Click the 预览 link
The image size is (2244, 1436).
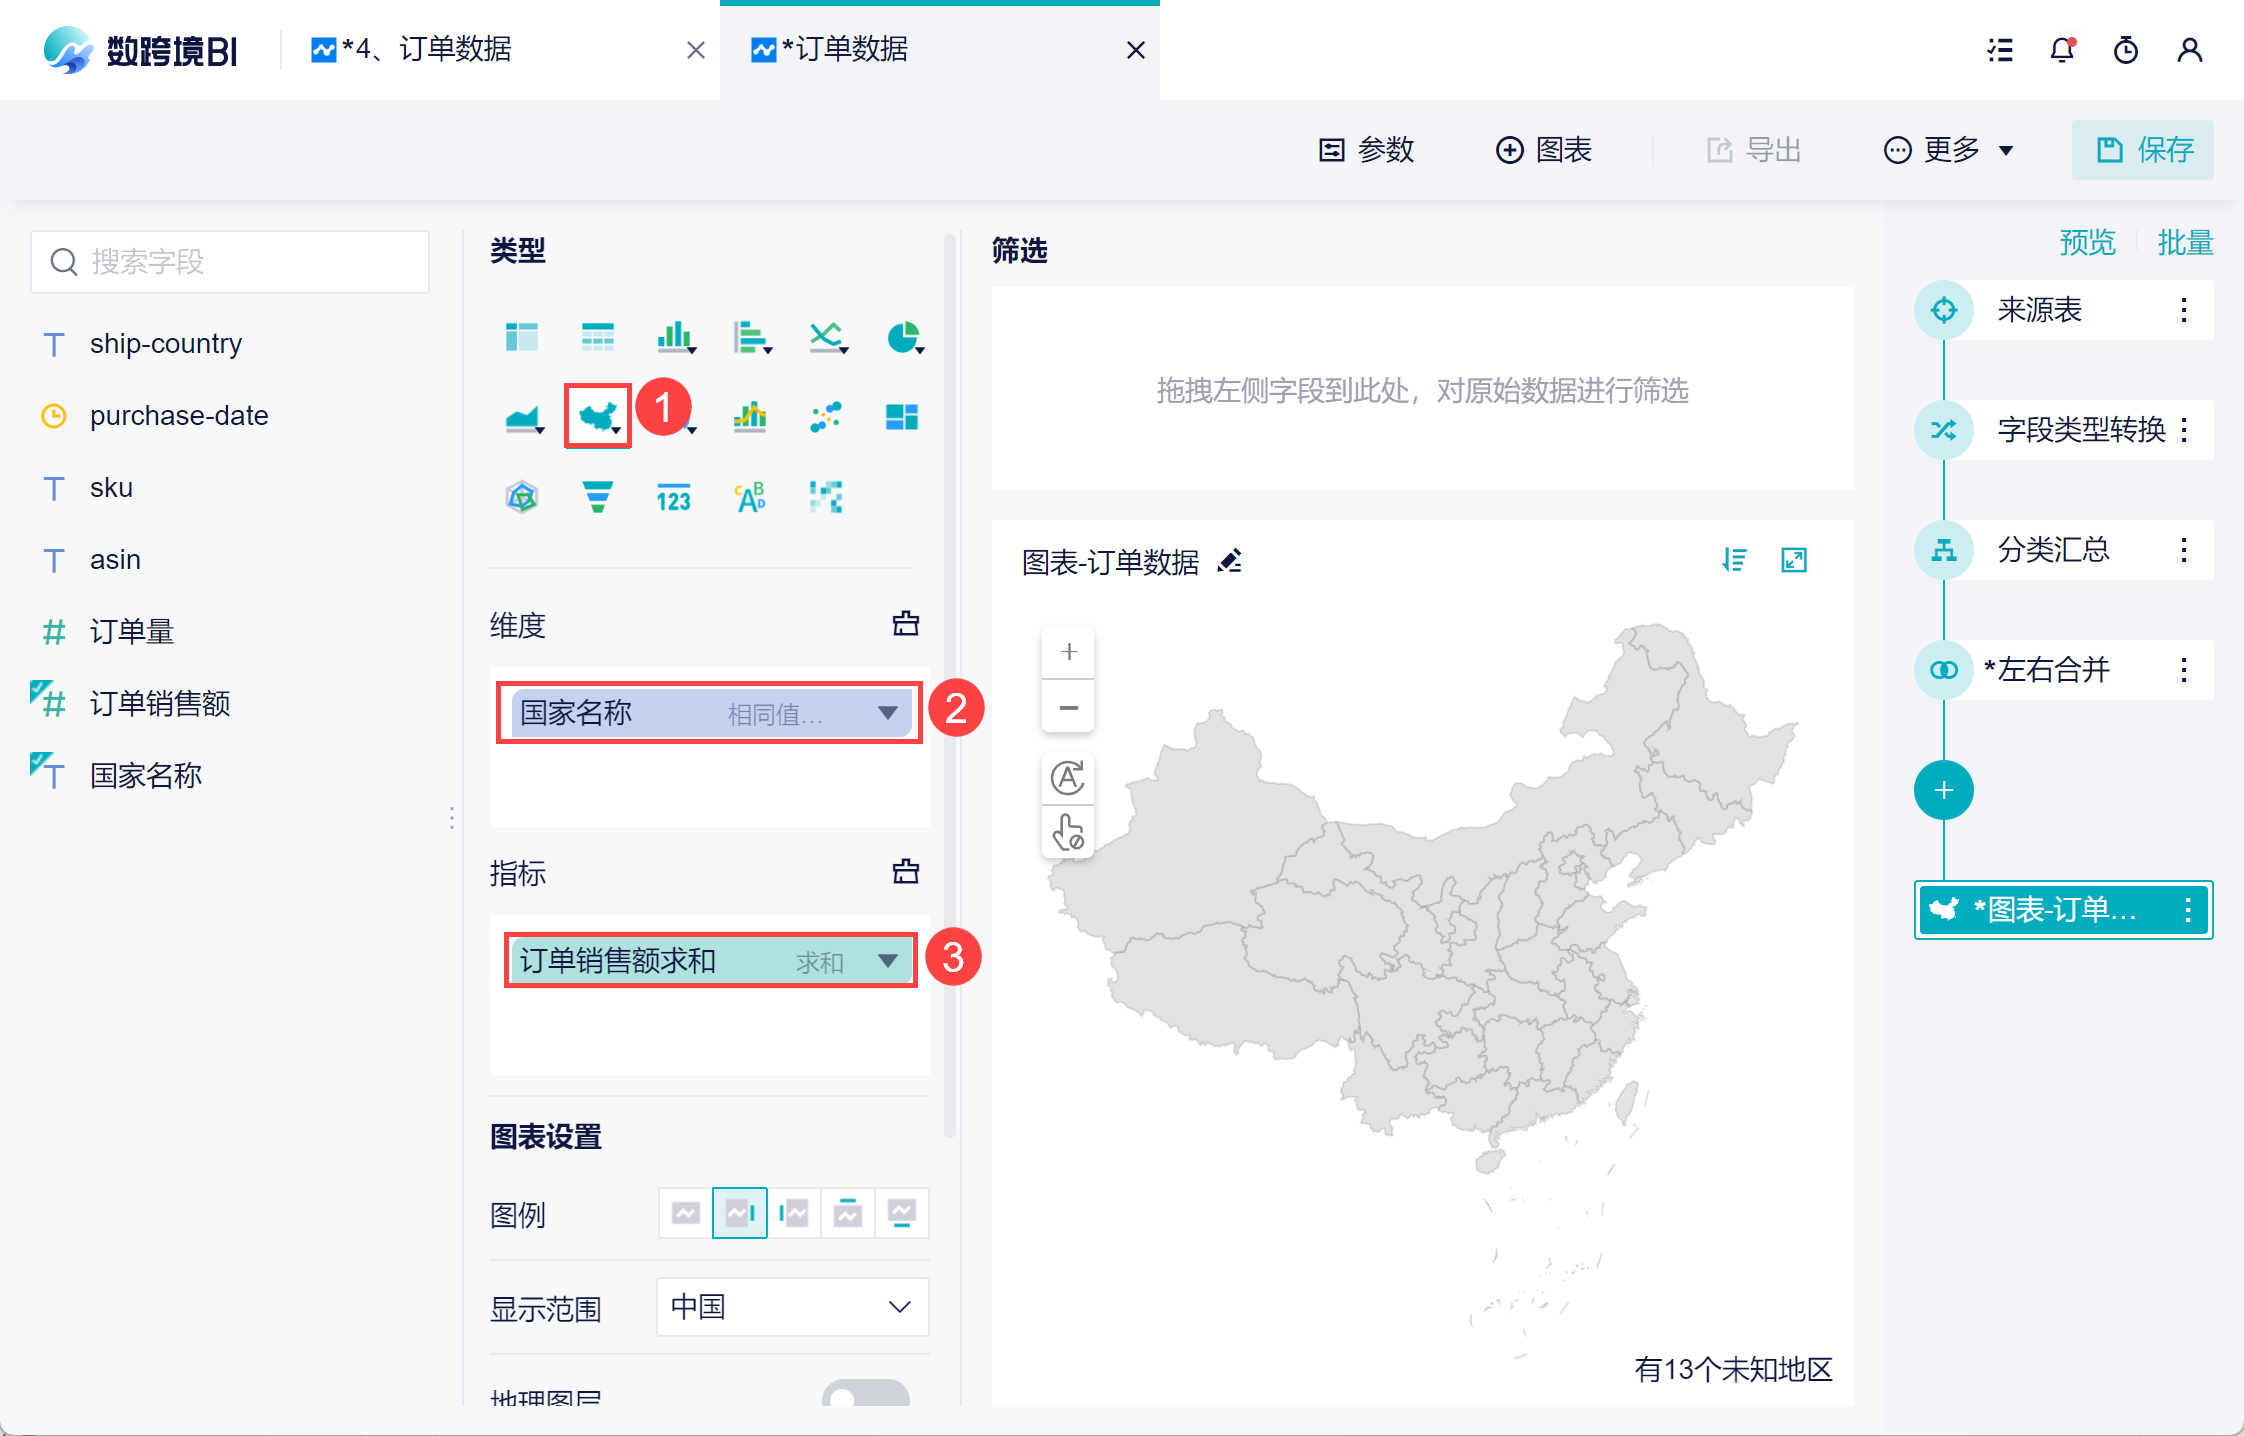point(2087,243)
